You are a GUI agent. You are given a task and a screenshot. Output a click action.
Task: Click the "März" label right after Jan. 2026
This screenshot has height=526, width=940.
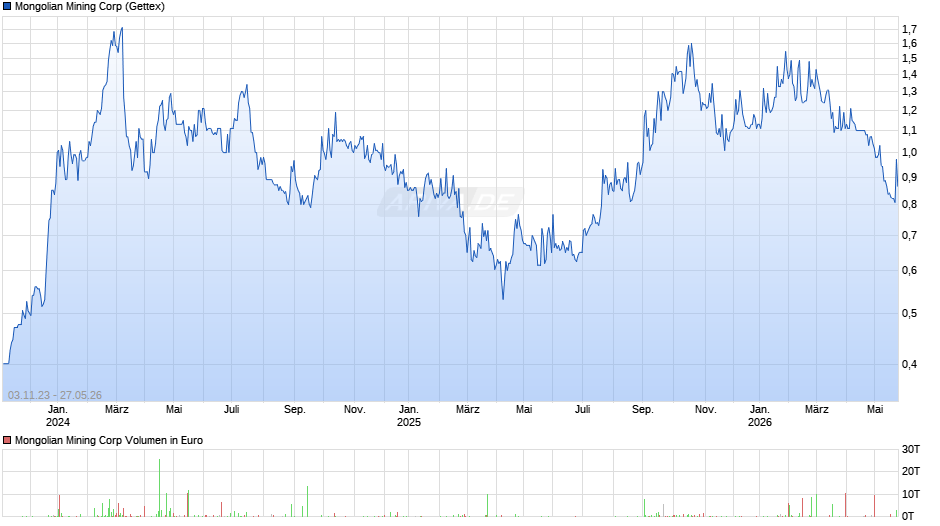point(817,410)
